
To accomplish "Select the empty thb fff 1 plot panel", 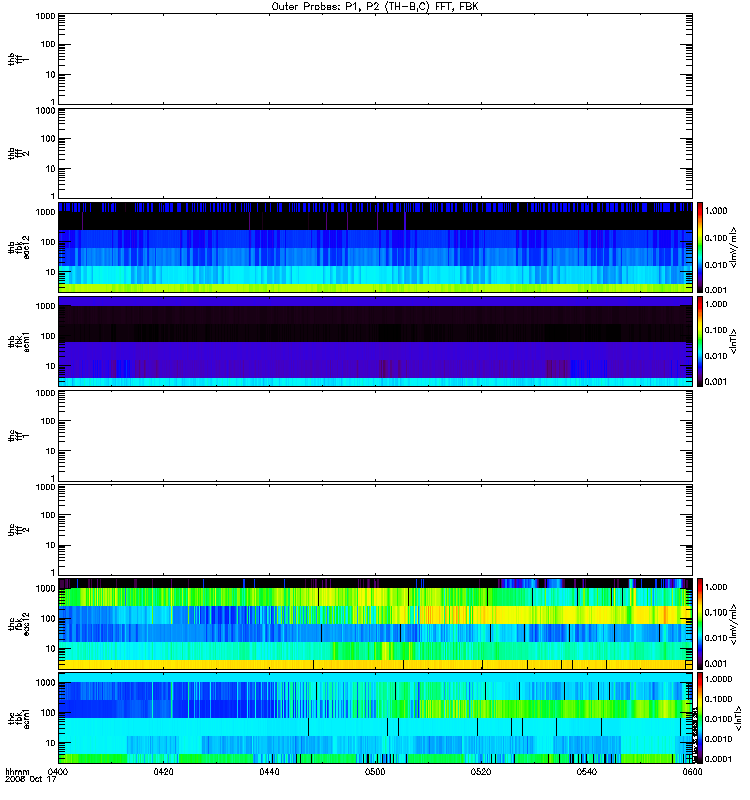I will tap(375, 59).
